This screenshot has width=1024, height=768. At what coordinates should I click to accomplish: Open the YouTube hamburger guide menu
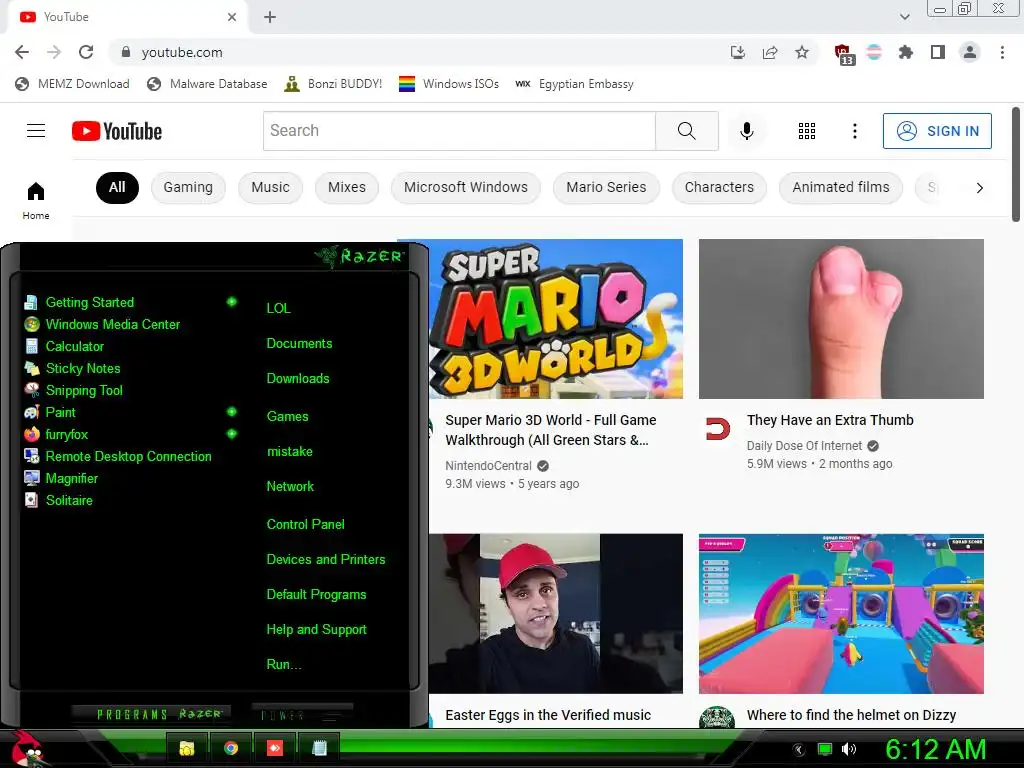pos(36,131)
